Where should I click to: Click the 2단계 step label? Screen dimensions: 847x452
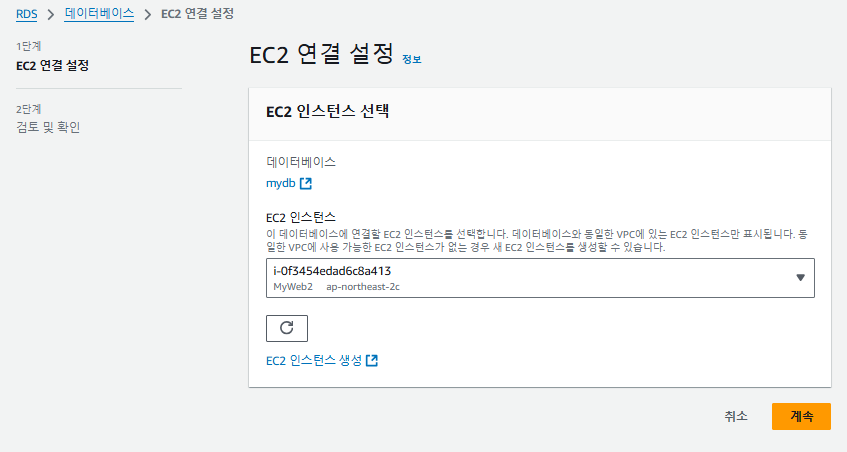(x=29, y=109)
